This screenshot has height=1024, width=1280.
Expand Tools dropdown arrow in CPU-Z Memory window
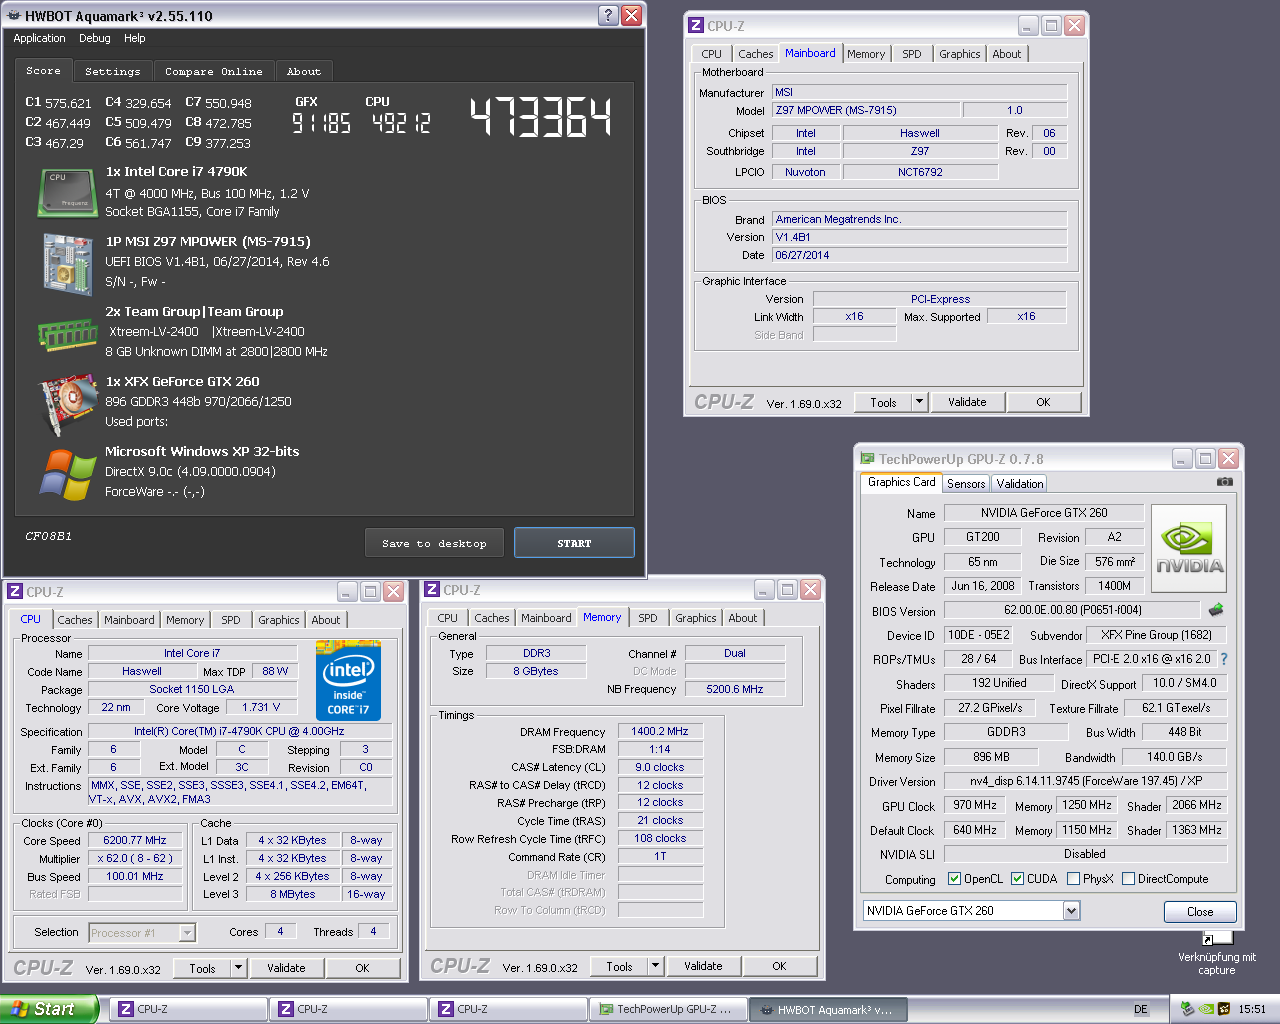(655, 966)
